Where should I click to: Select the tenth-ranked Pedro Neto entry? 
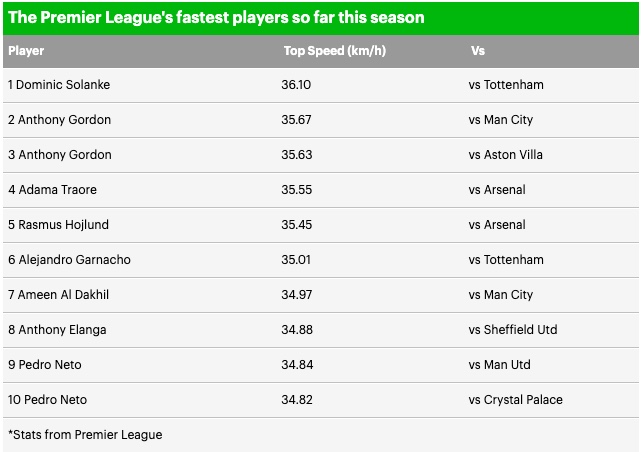tap(47, 400)
